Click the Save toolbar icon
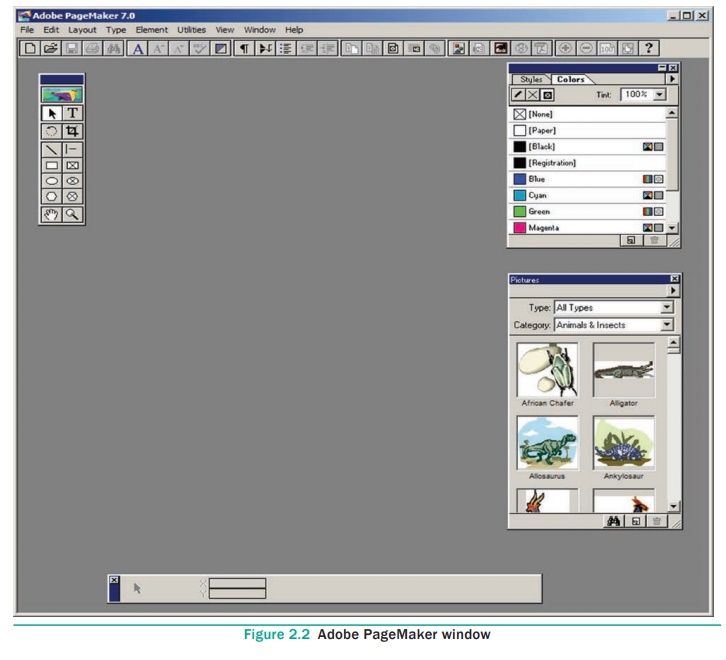This screenshot has width=726, height=660. coord(72,48)
